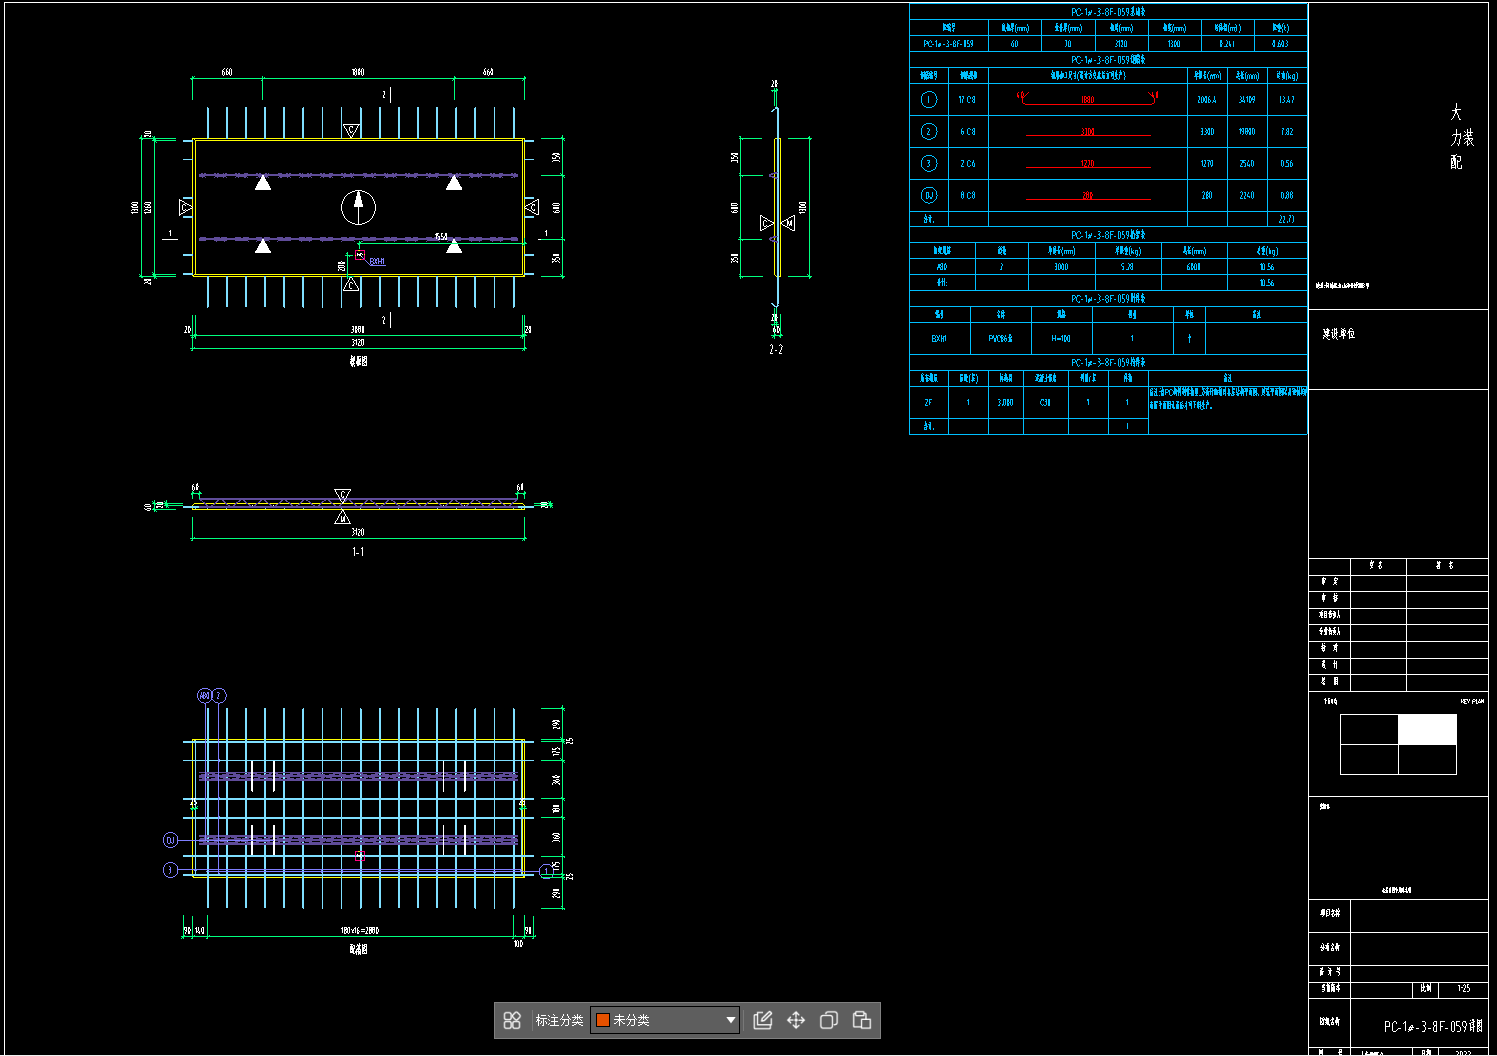Viewport: 1497px width, 1056px height.
Task: Select the red 1880 rebar shape in the table
Action: (1087, 98)
